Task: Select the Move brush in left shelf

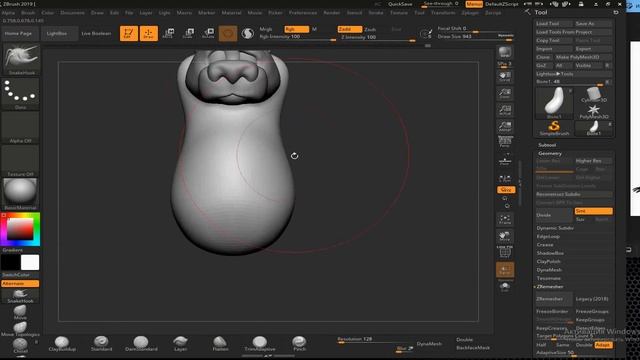Action: point(20,312)
